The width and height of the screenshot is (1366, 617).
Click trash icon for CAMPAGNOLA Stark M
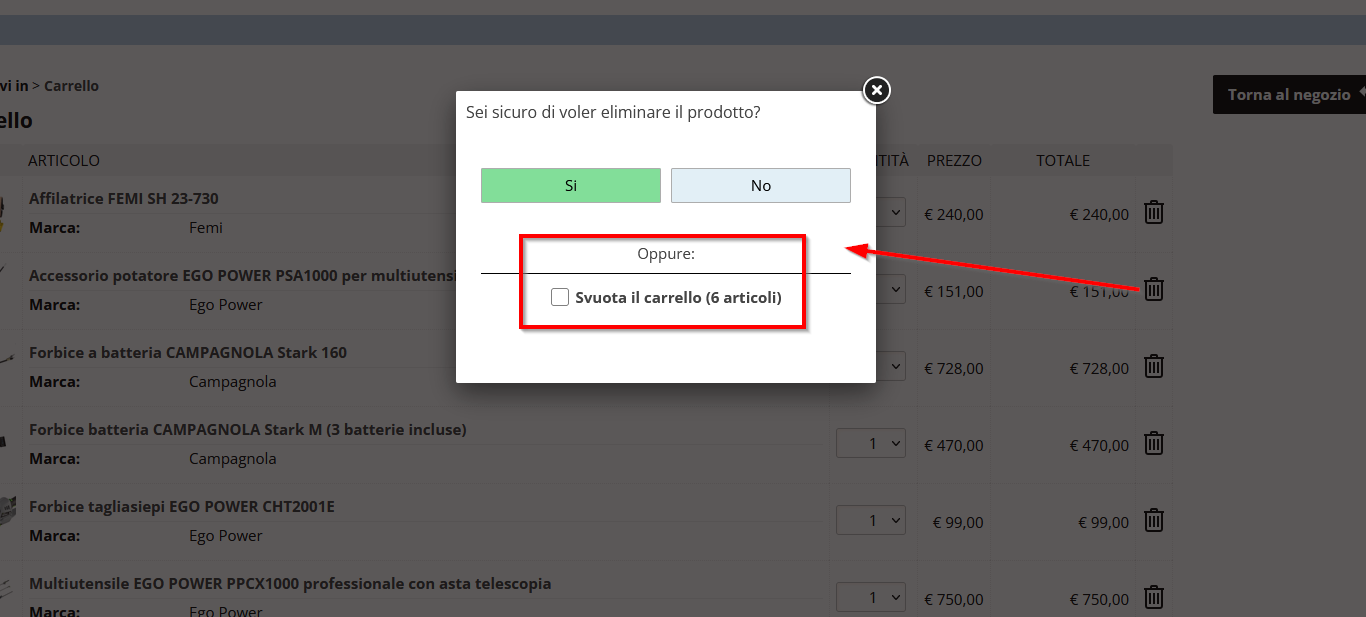[x=1154, y=443]
